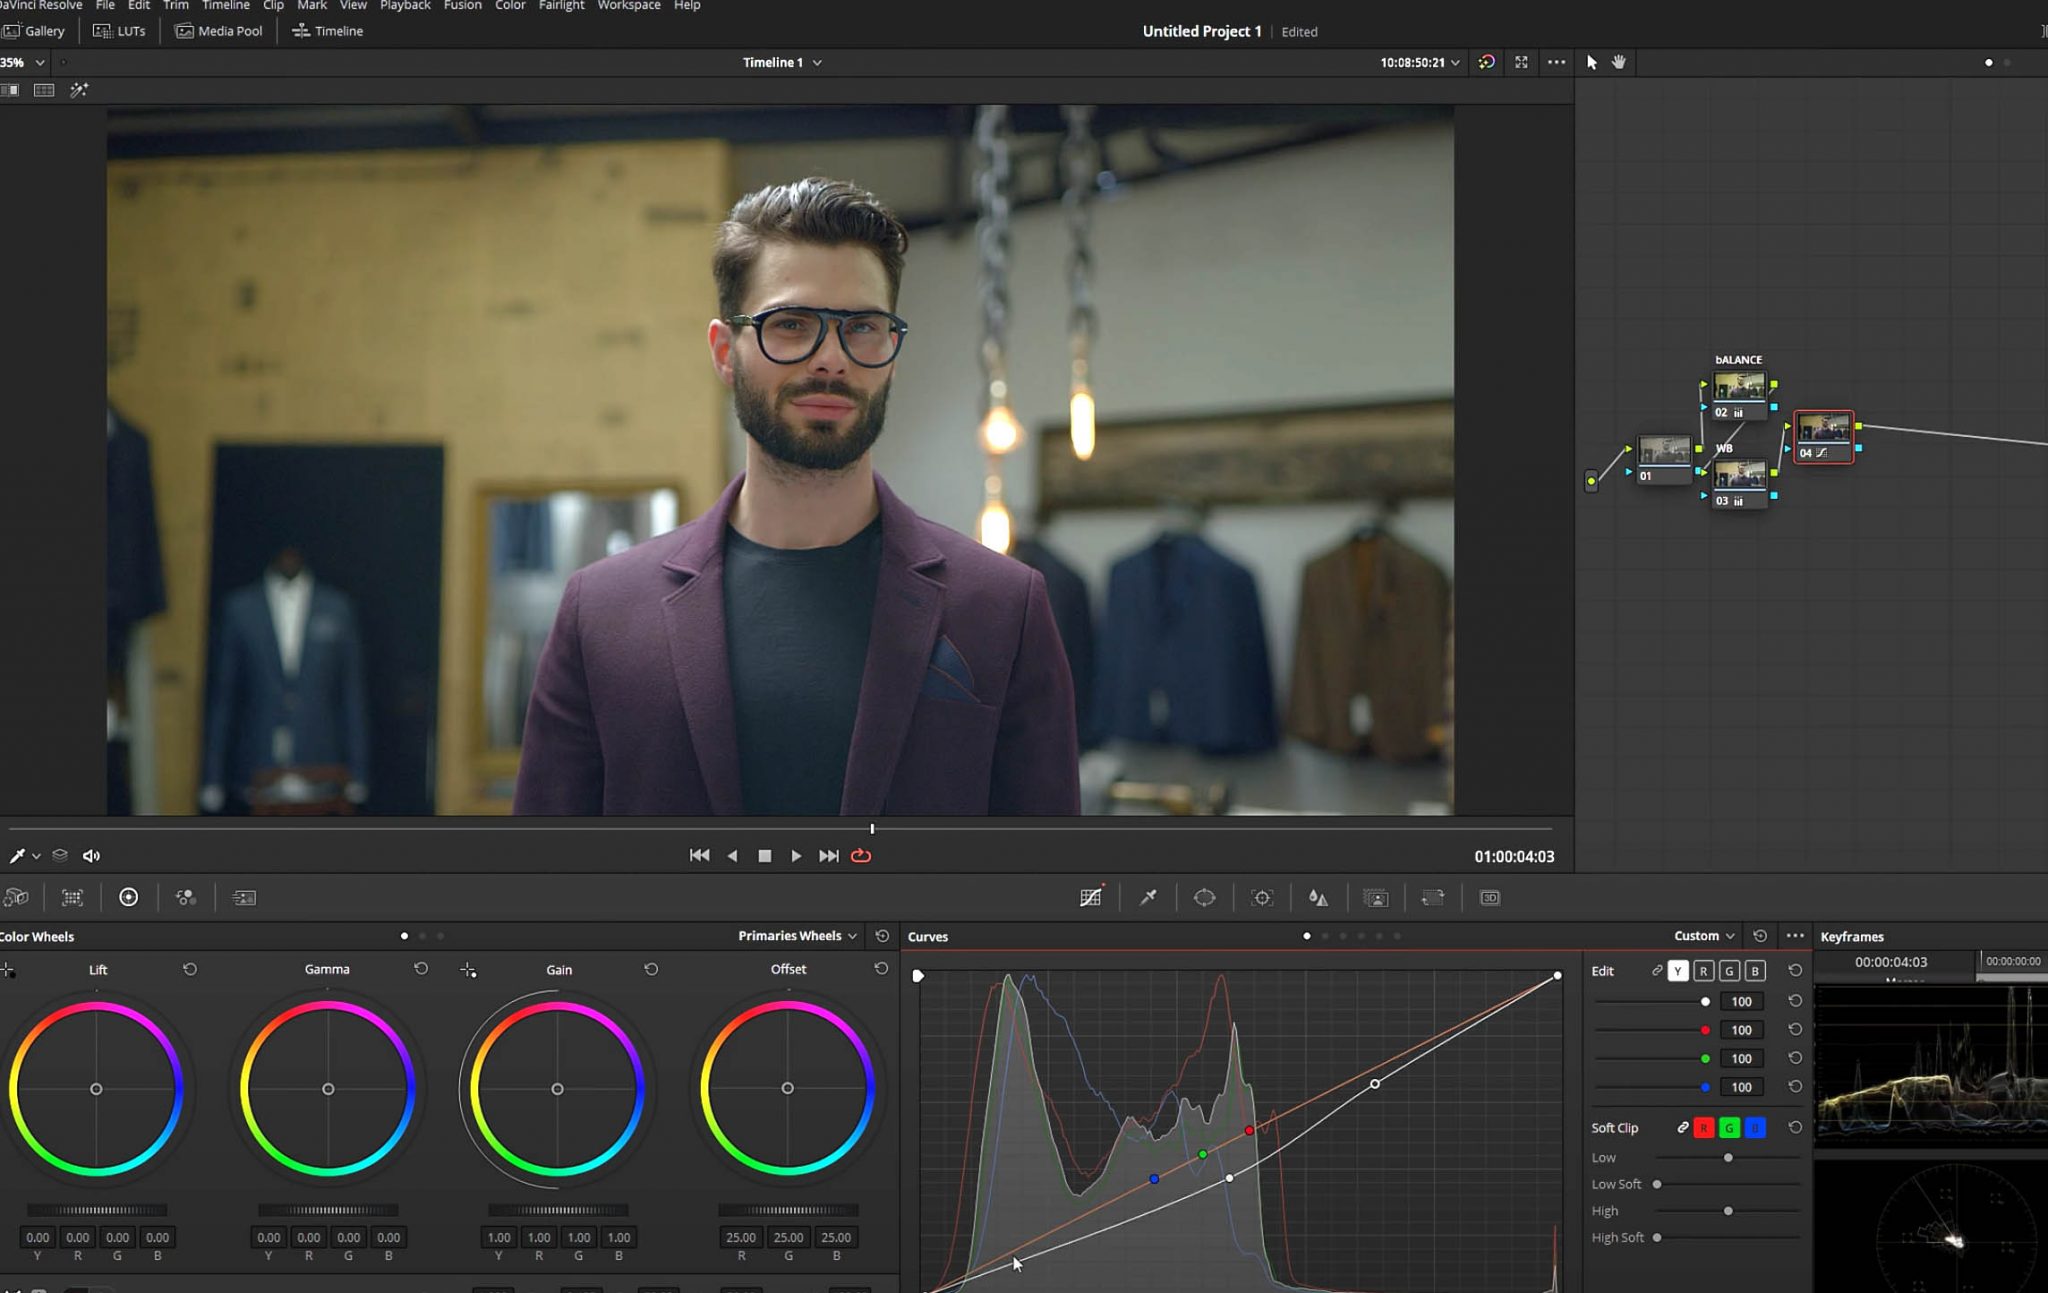Open the Media Pool panel
Viewport: 2048px width, 1293px height.
click(219, 31)
